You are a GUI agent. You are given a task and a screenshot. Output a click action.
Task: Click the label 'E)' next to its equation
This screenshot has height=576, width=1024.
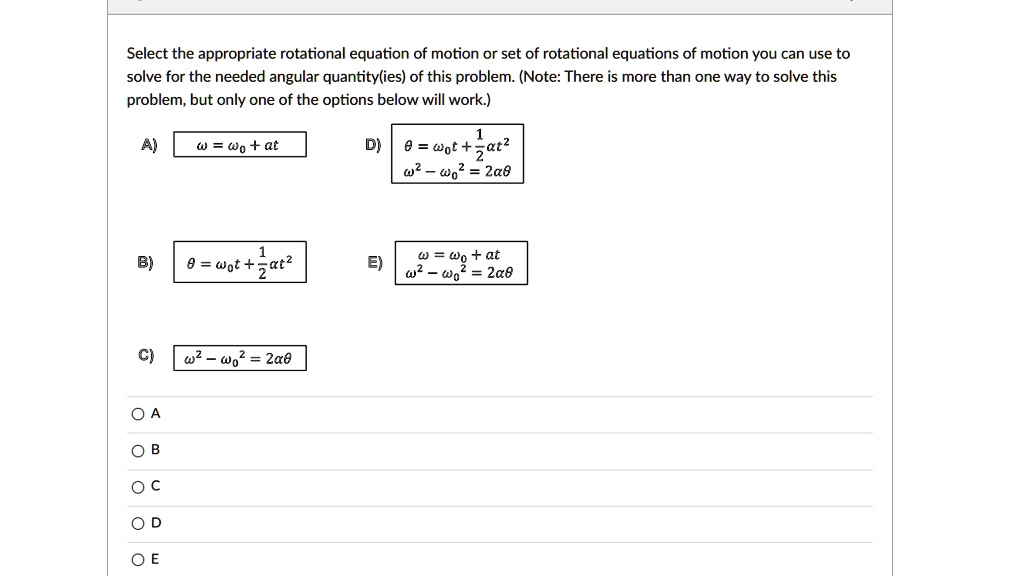[x=374, y=261]
